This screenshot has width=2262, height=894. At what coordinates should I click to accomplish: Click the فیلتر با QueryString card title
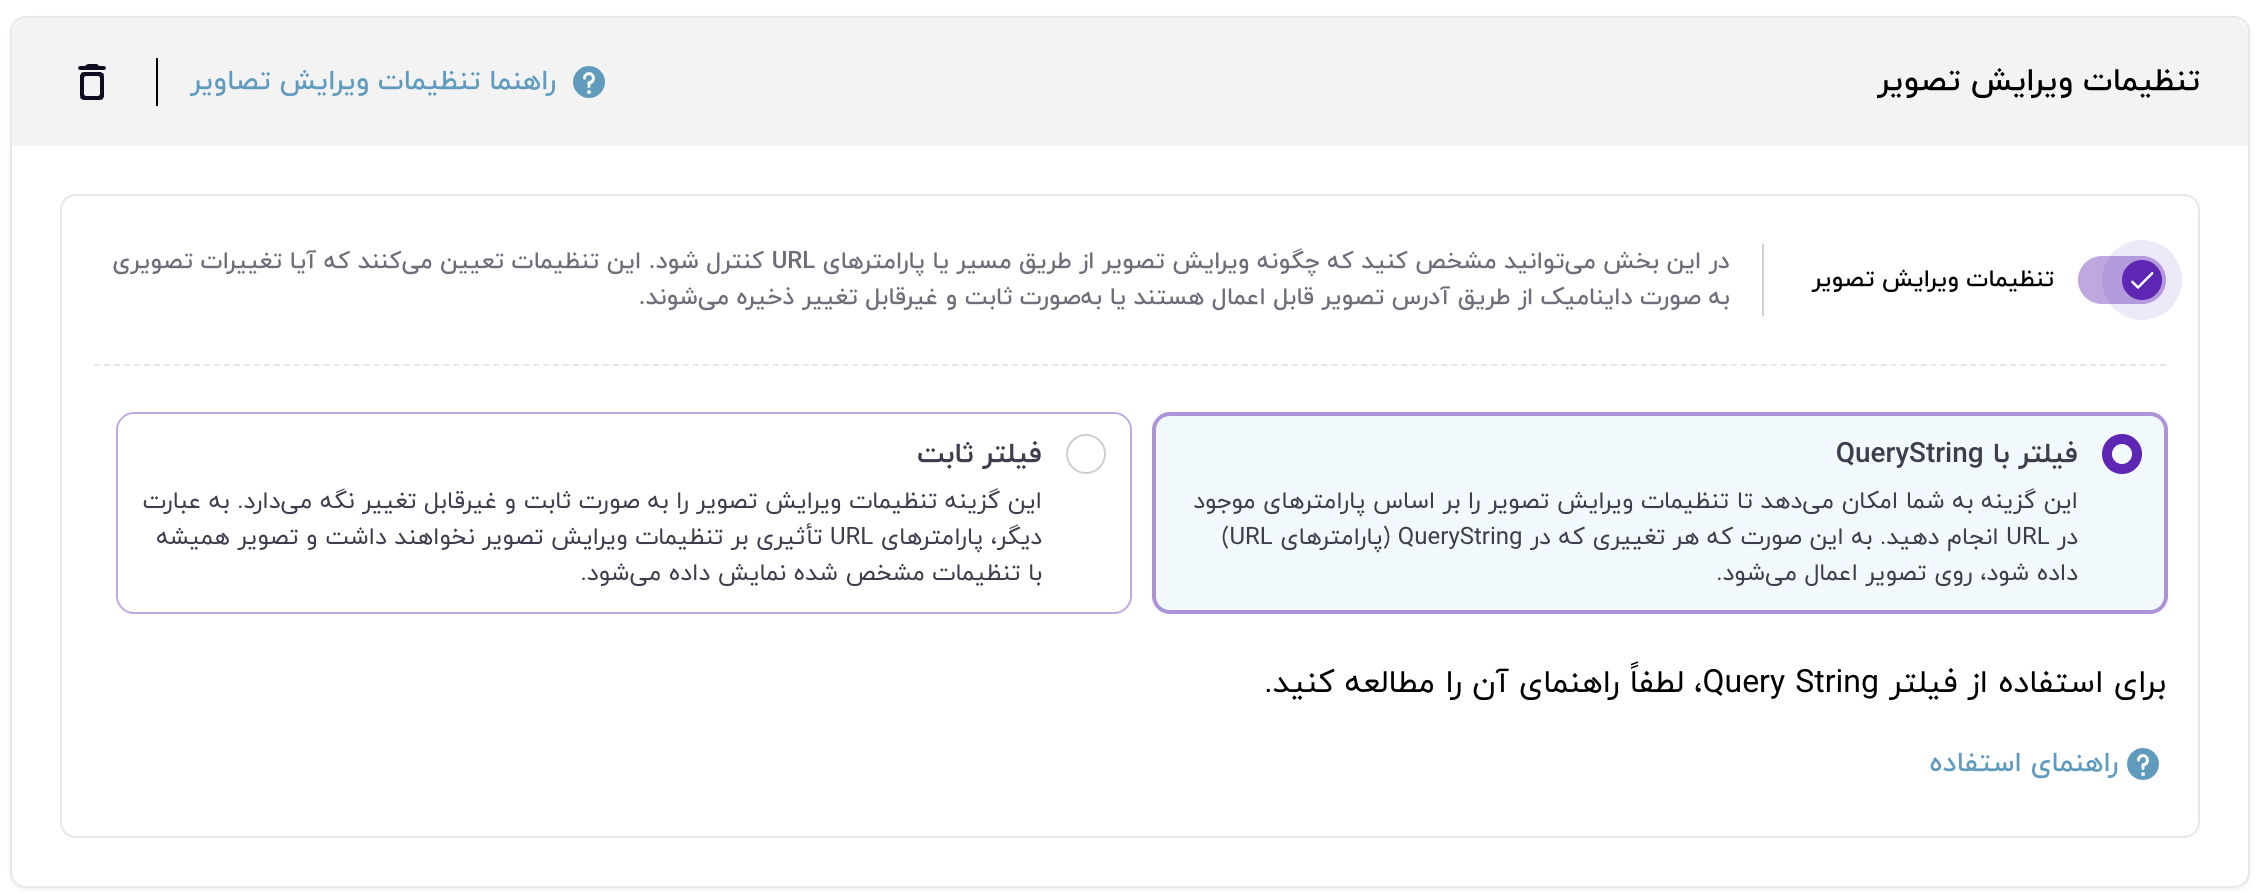(x=1956, y=454)
